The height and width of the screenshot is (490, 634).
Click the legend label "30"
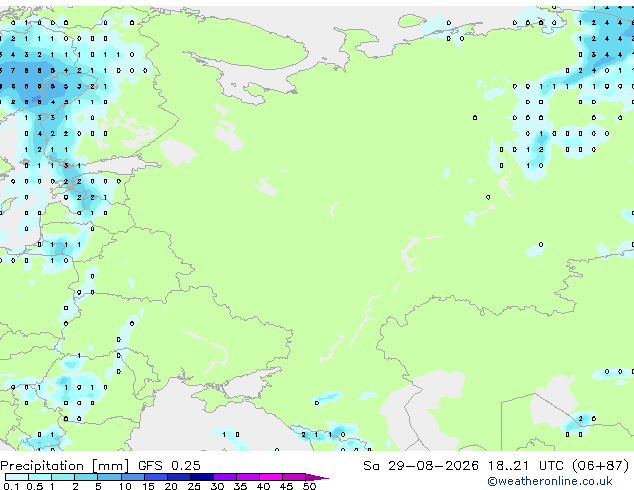pos(217,486)
